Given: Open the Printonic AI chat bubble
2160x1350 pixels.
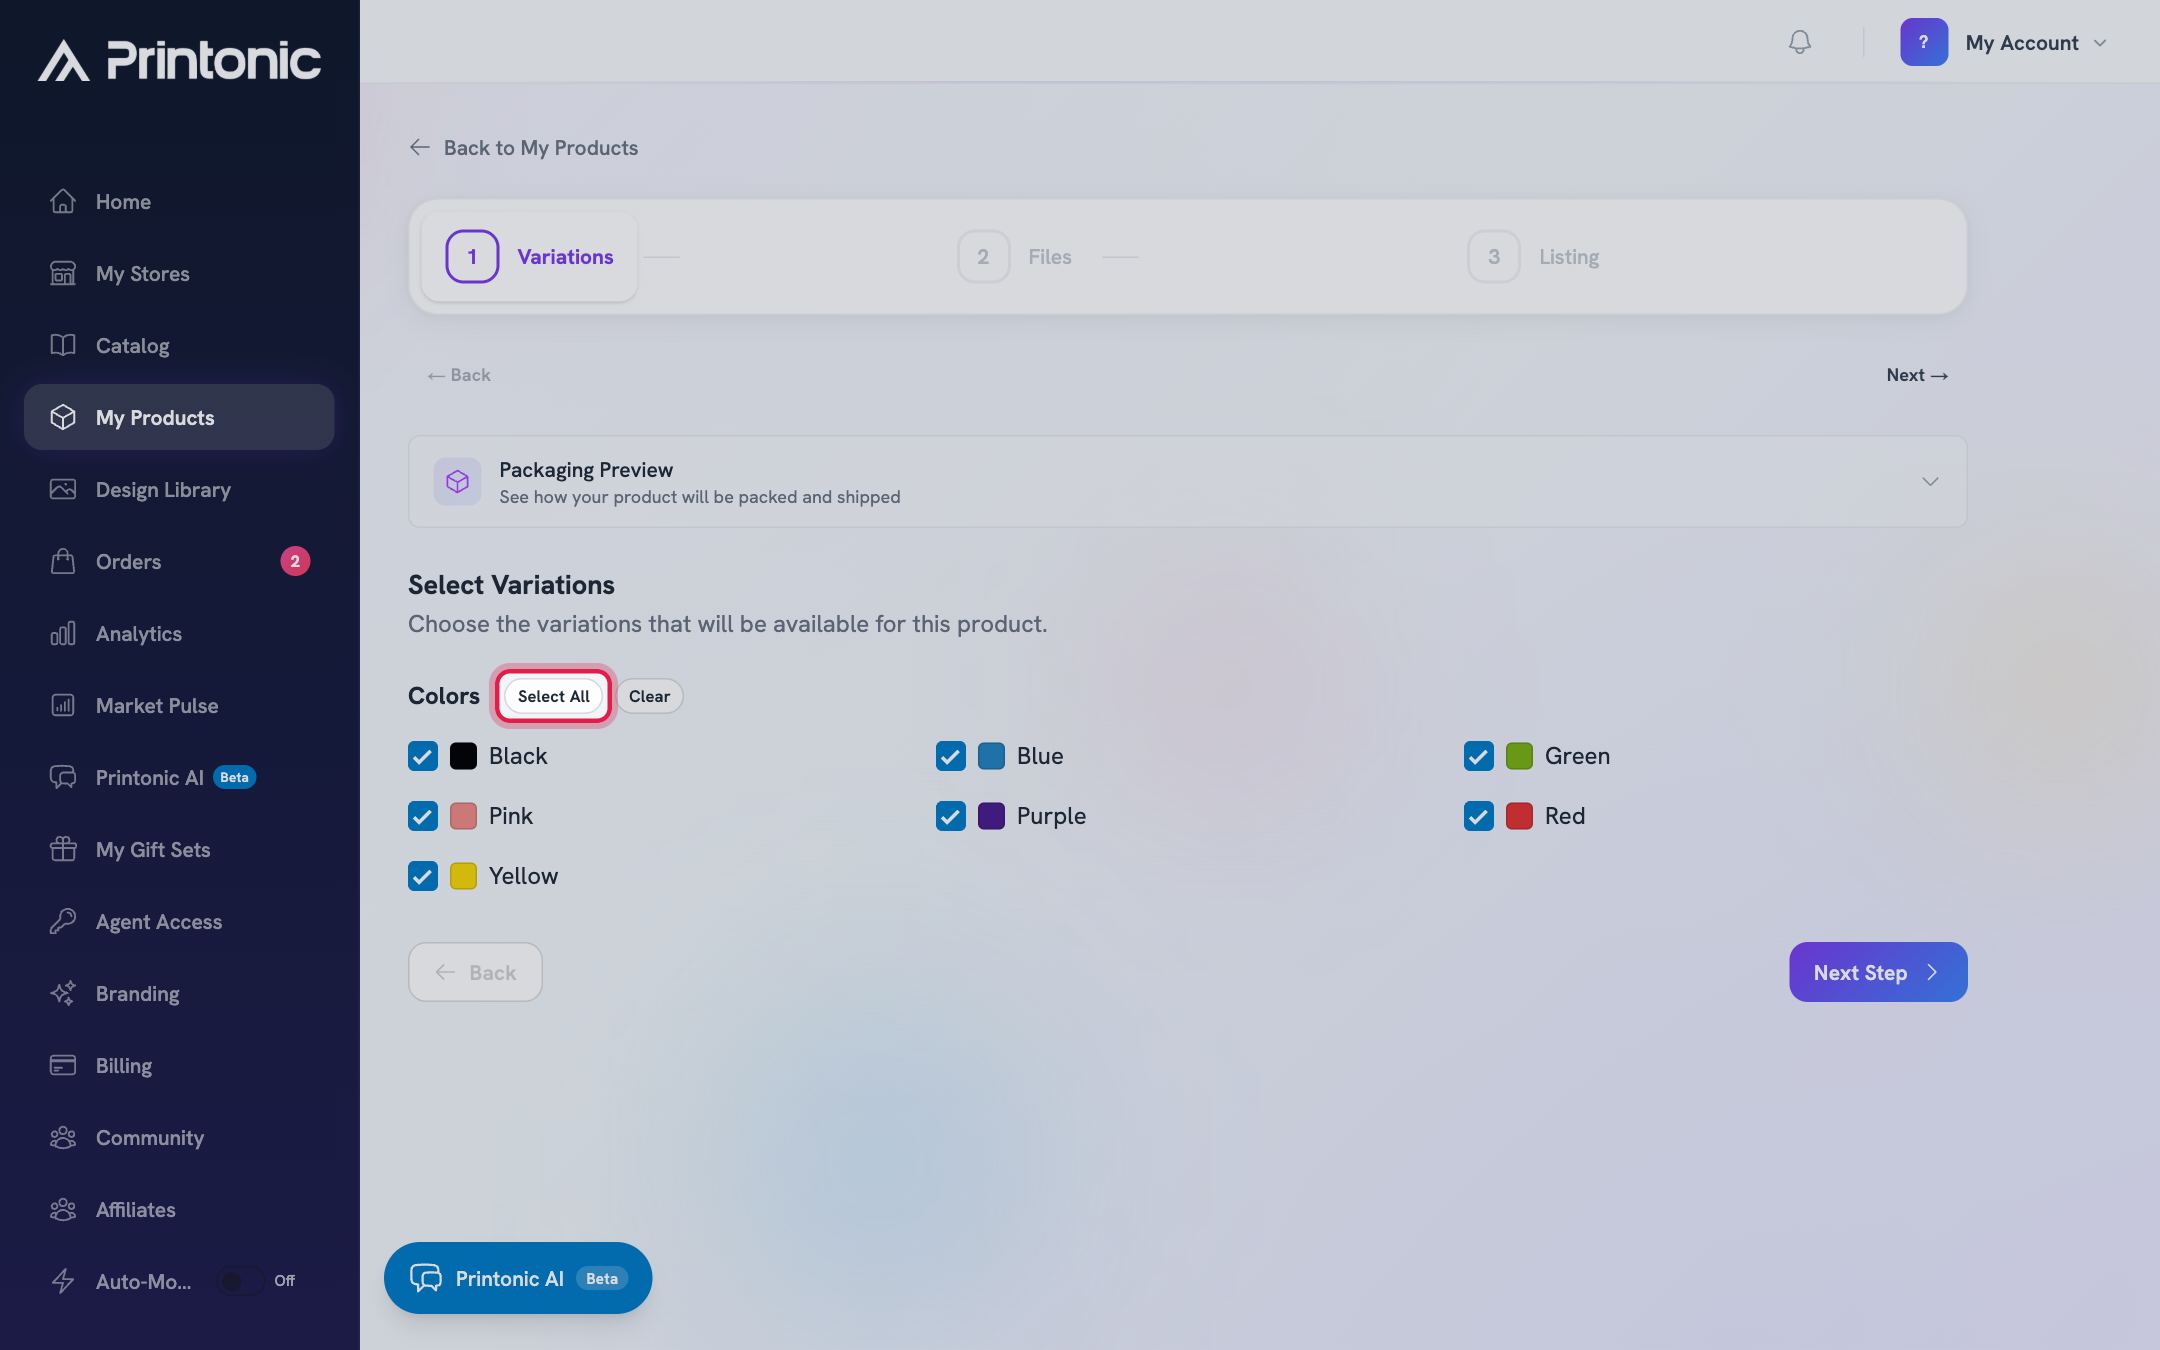Looking at the screenshot, I should pos(518,1278).
